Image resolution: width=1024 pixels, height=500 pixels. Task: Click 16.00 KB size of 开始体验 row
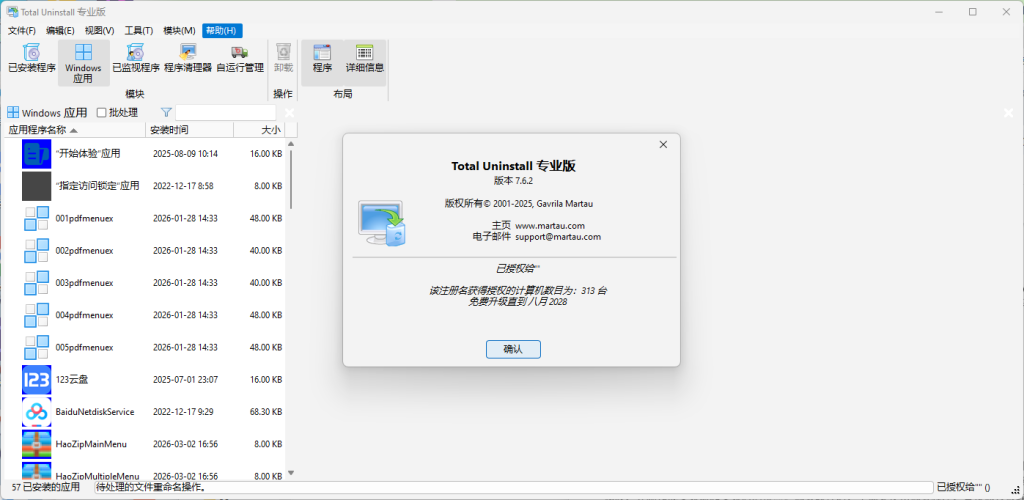click(x=266, y=154)
